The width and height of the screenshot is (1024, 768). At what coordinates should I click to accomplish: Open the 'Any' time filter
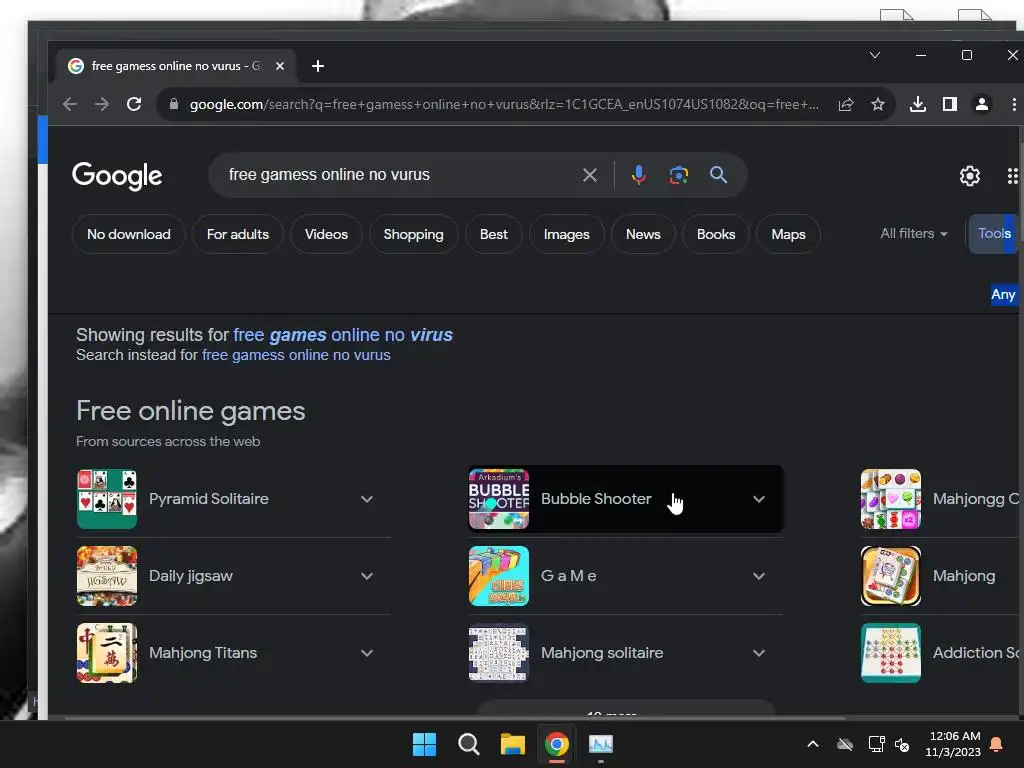(x=1003, y=295)
